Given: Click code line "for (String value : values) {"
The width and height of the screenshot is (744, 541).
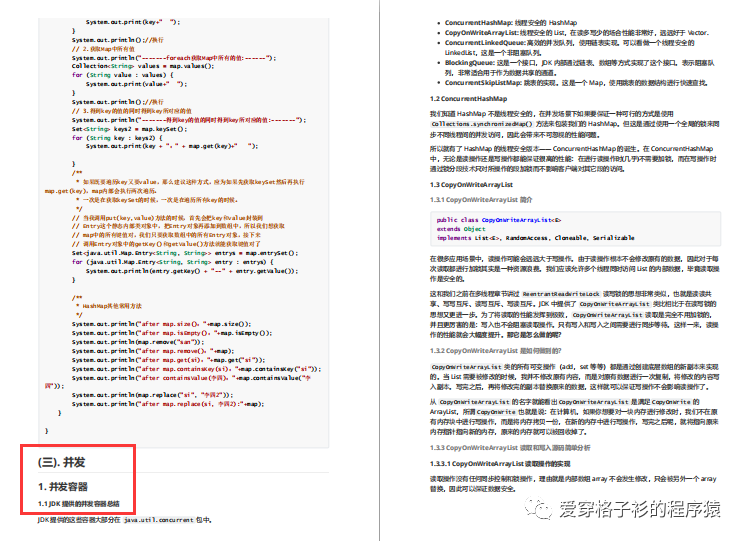Looking at the screenshot, I should pos(122,75).
